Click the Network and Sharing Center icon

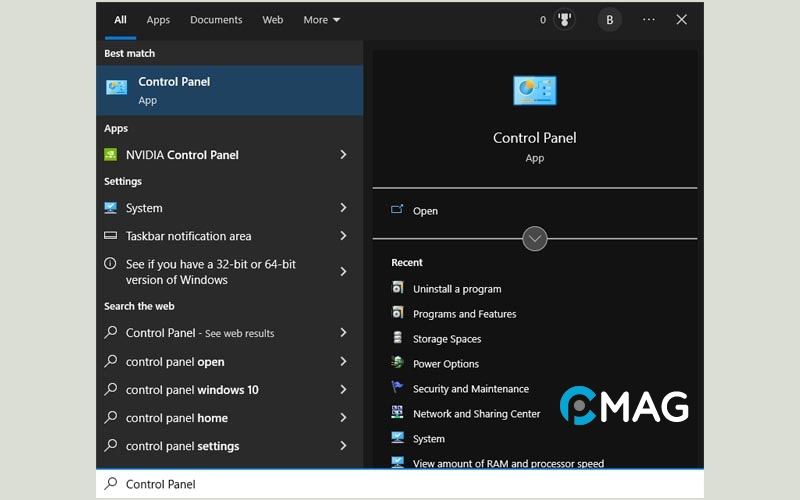point(398,414)
